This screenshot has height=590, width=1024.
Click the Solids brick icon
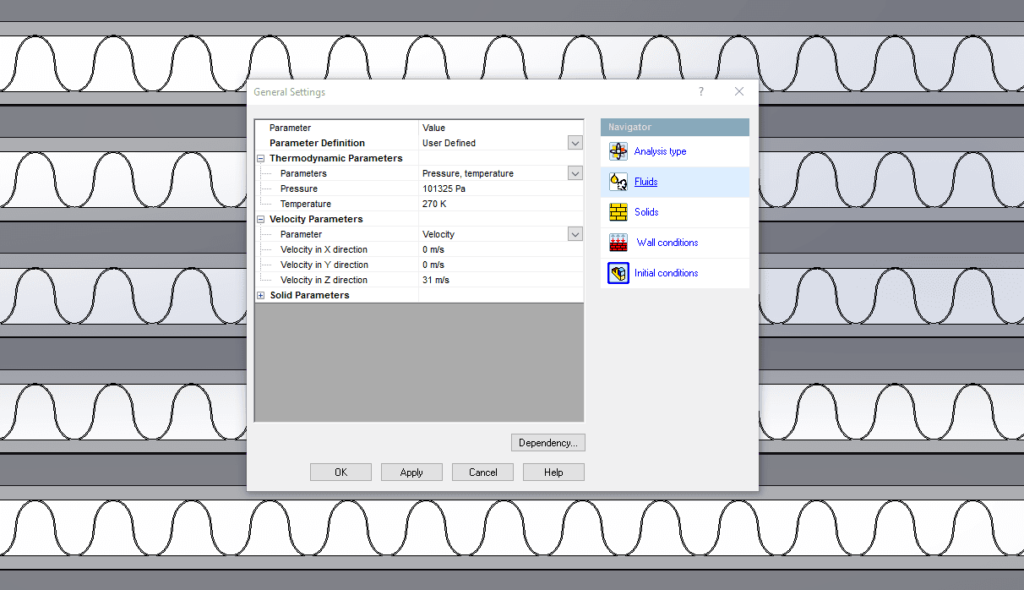pos(618,212)
